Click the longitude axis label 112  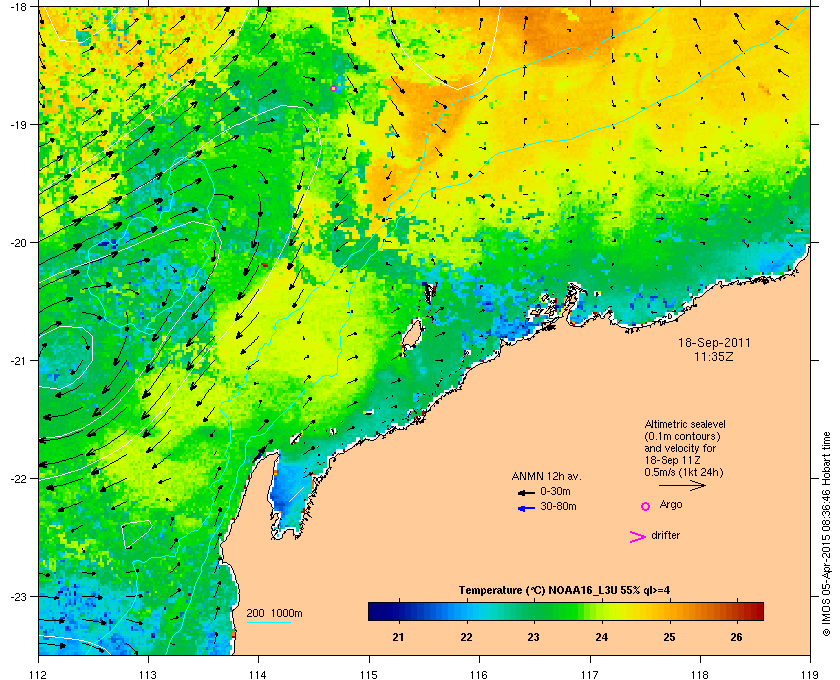coord(39,674)
